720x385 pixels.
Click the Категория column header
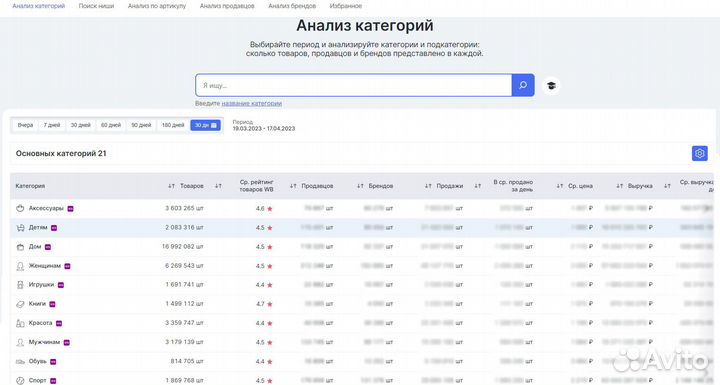tap(30, 186)
